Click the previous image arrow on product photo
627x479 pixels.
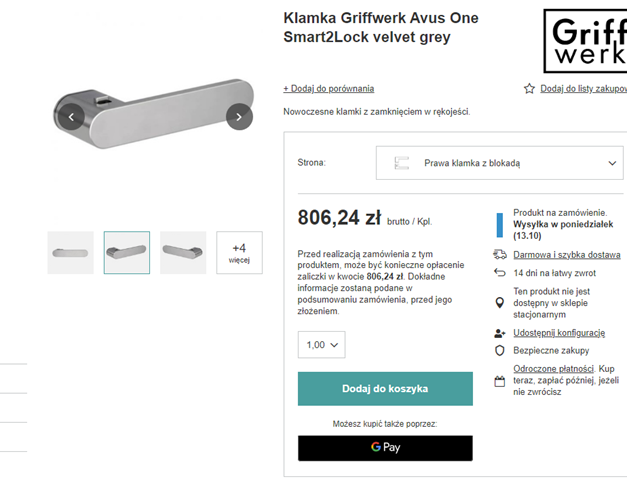tap(71, 117)
